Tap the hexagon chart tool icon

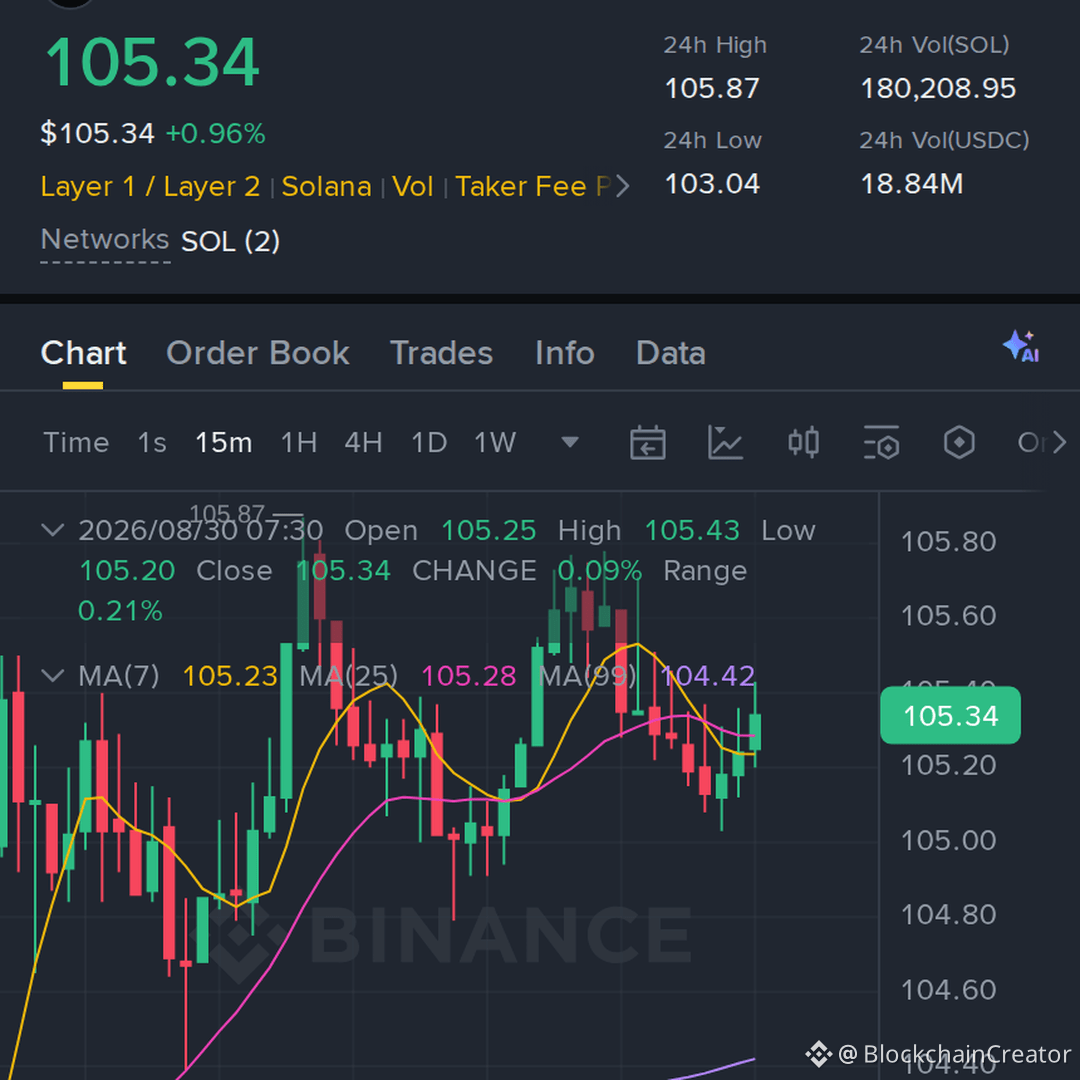(x=959, y=442)
